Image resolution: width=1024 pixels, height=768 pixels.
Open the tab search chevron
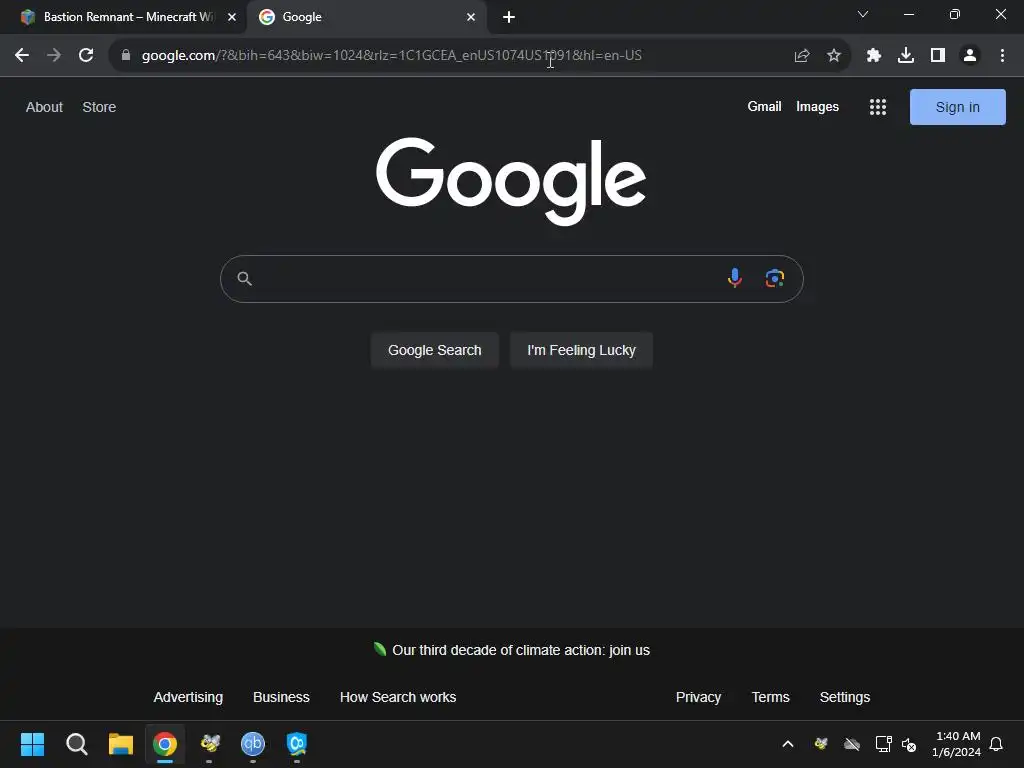tap(863, 14)
